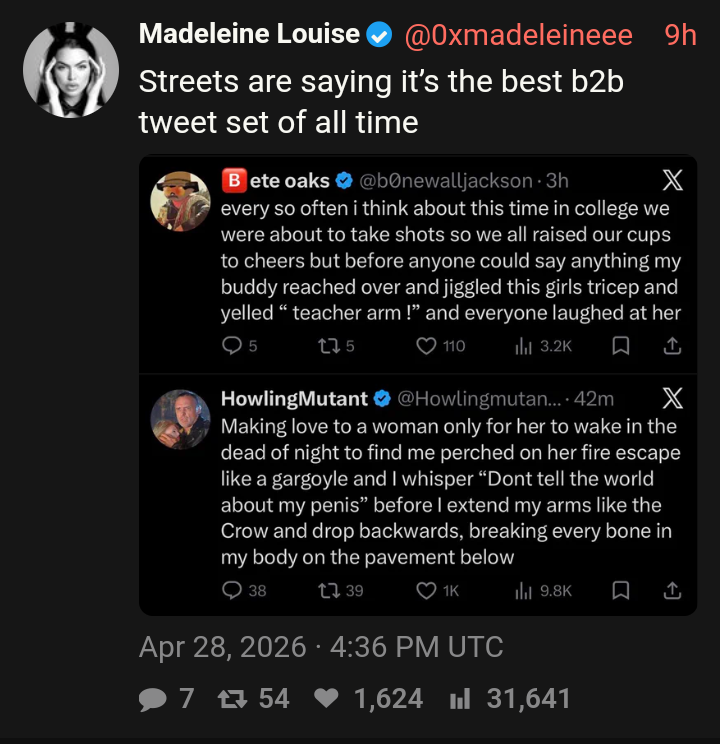Open Pete oaks' profile avatar
Image resolution: width=720 pixels, height=744 pixels.
180,201
